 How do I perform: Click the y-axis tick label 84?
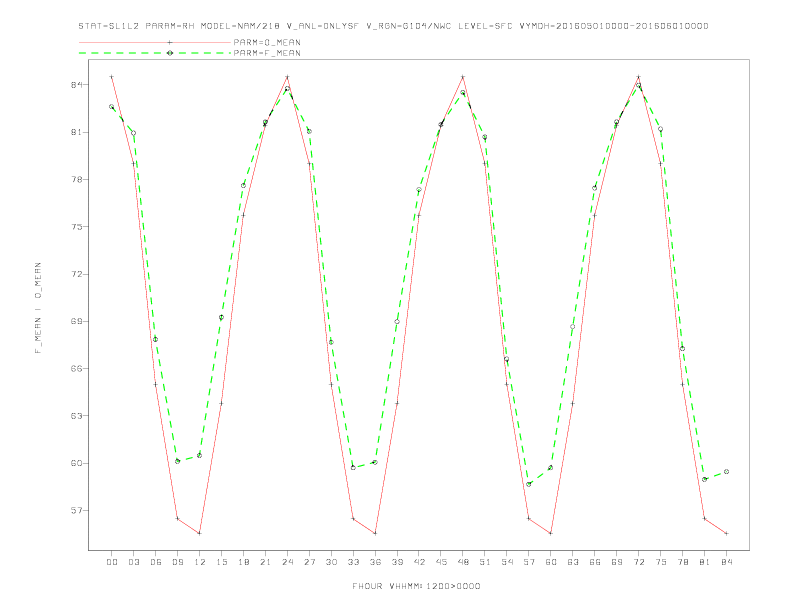pyautogui.click(x=76, y=85)
